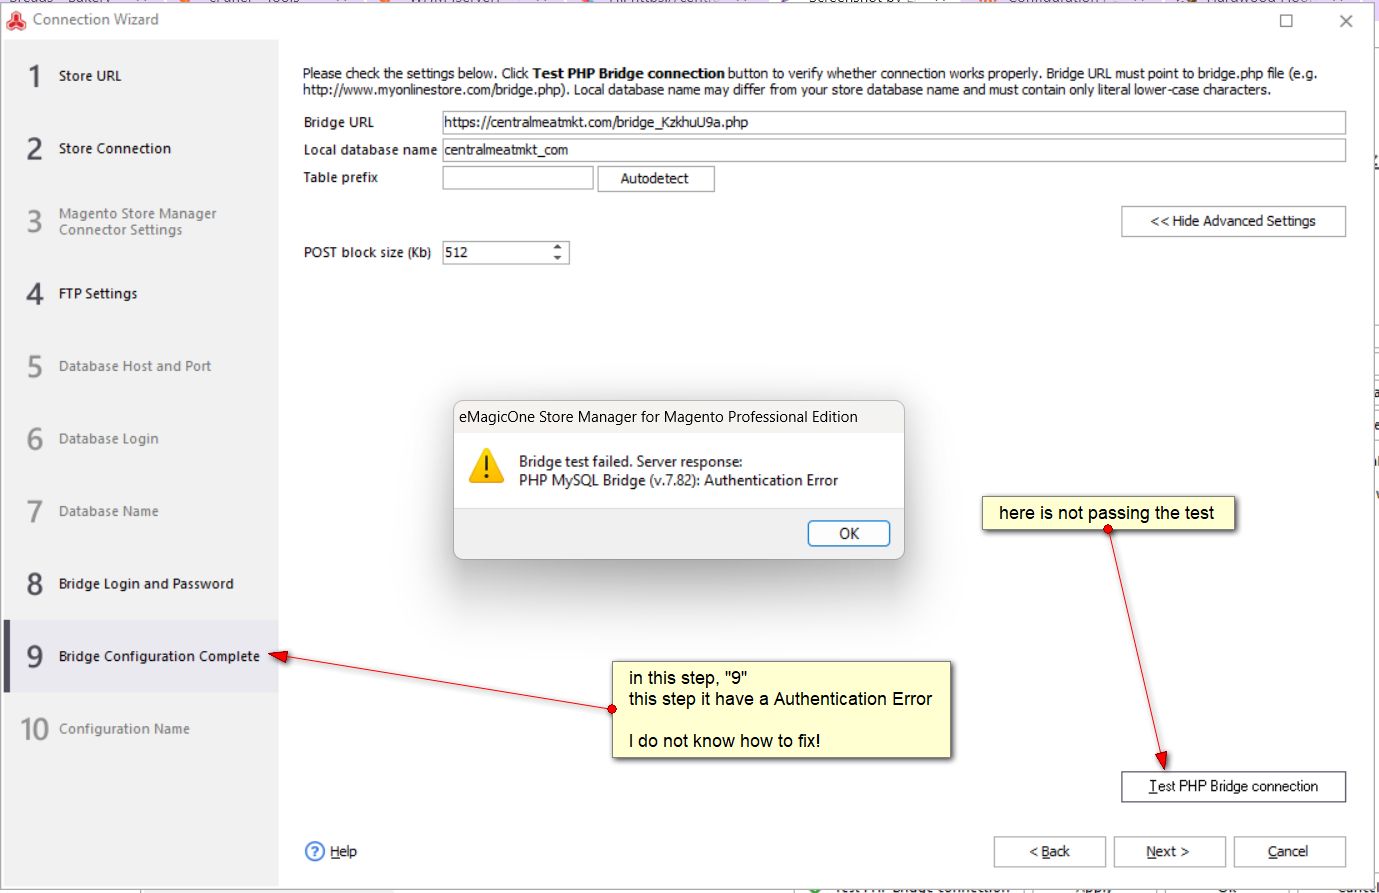Click into the Bridge URL field

click(x=894, y=123)
